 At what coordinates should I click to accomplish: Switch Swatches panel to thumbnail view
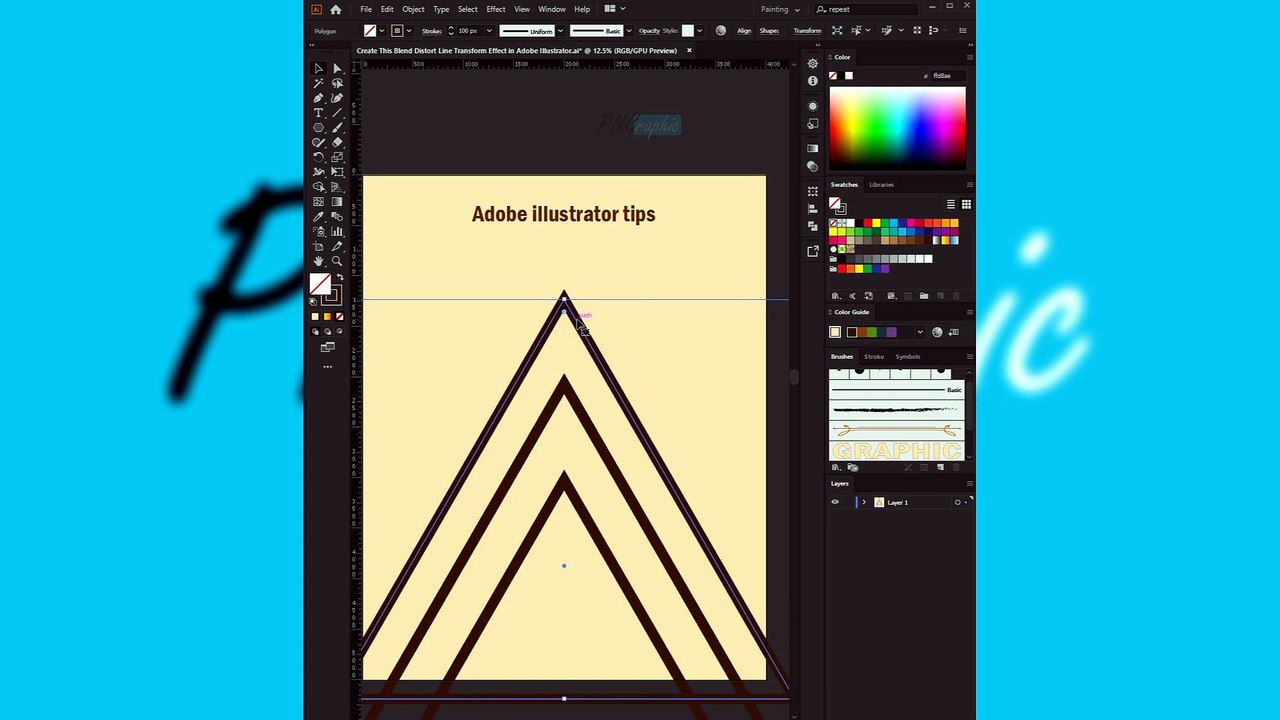click(x=965, y=204)
